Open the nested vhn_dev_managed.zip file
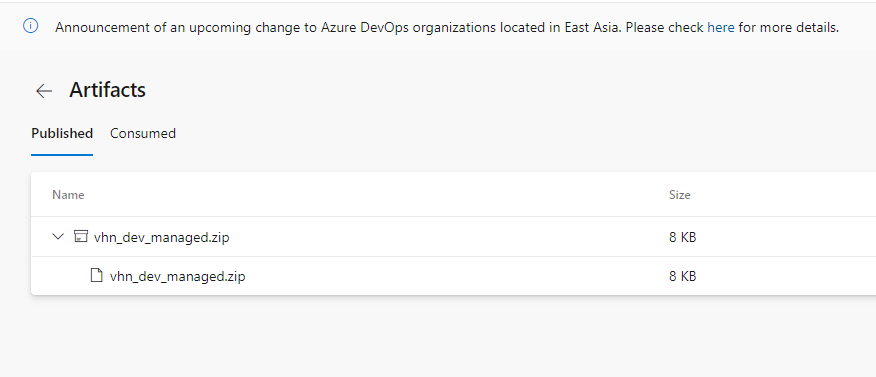 pos(178,276)
